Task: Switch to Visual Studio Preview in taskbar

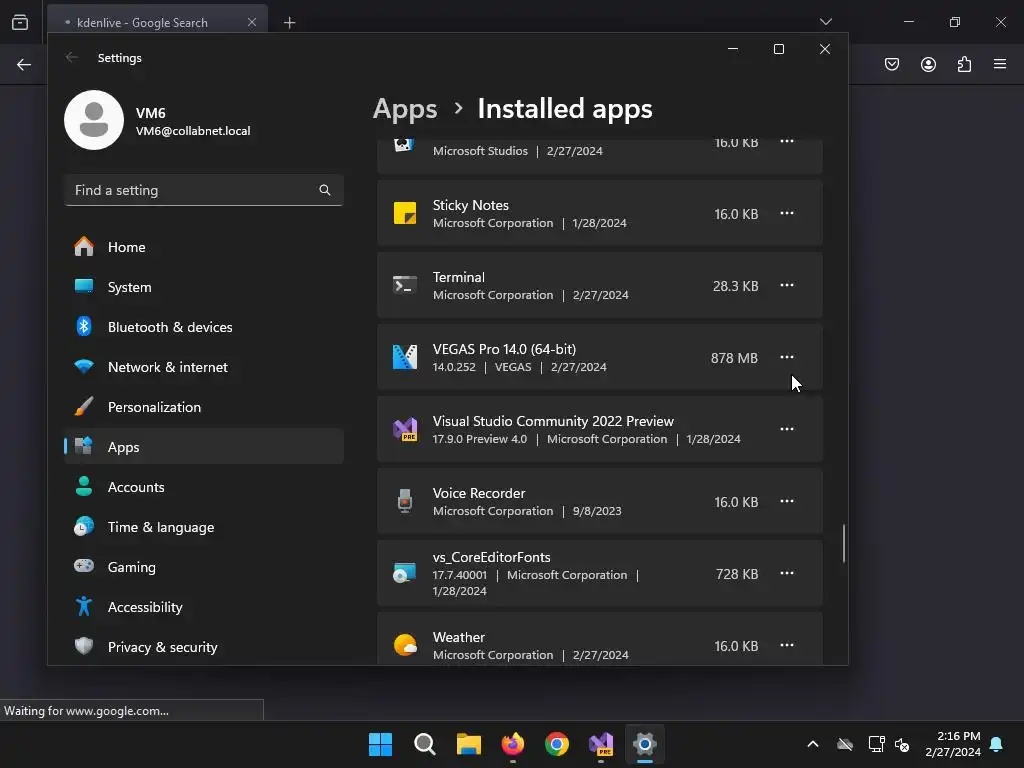Action: point(601,744)
